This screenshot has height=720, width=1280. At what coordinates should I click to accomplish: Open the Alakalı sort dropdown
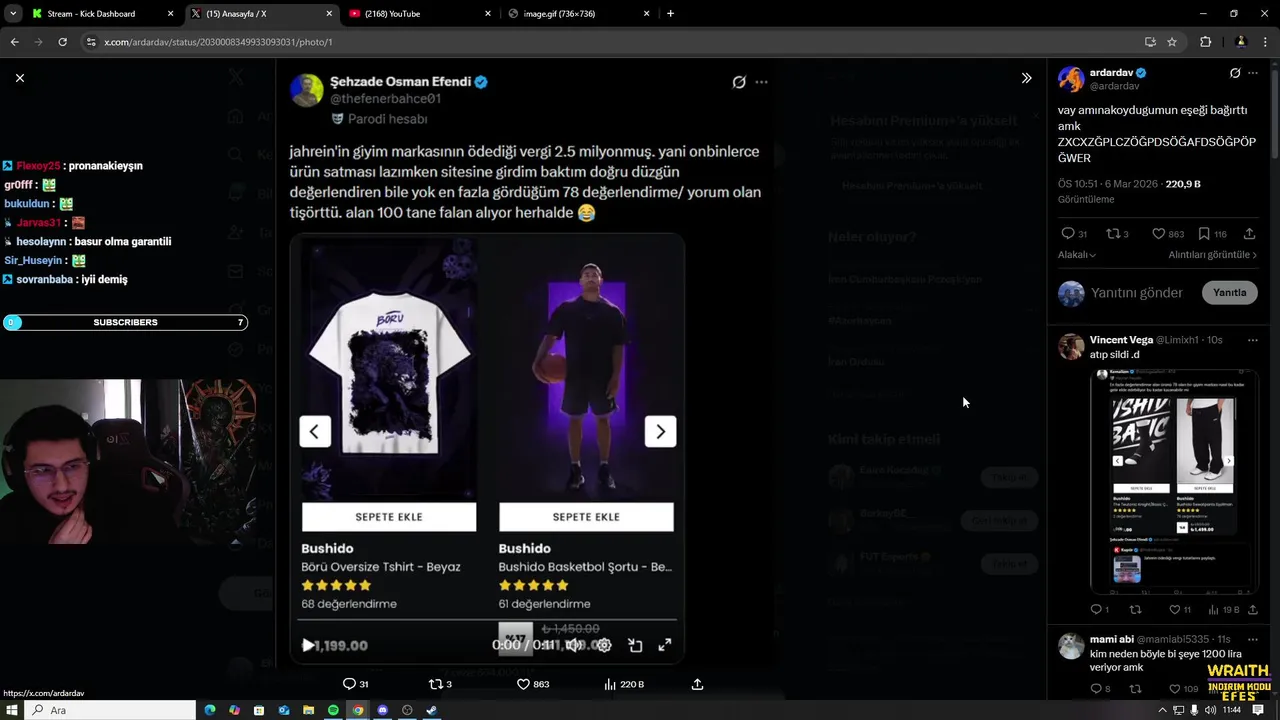pos(1077,255)
